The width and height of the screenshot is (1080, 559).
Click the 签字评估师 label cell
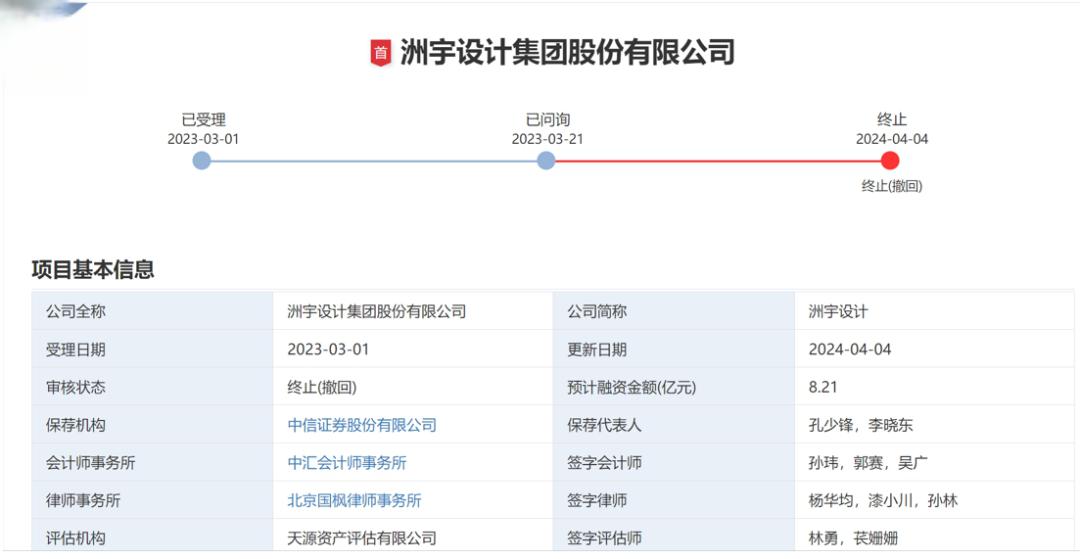point(674,536)
